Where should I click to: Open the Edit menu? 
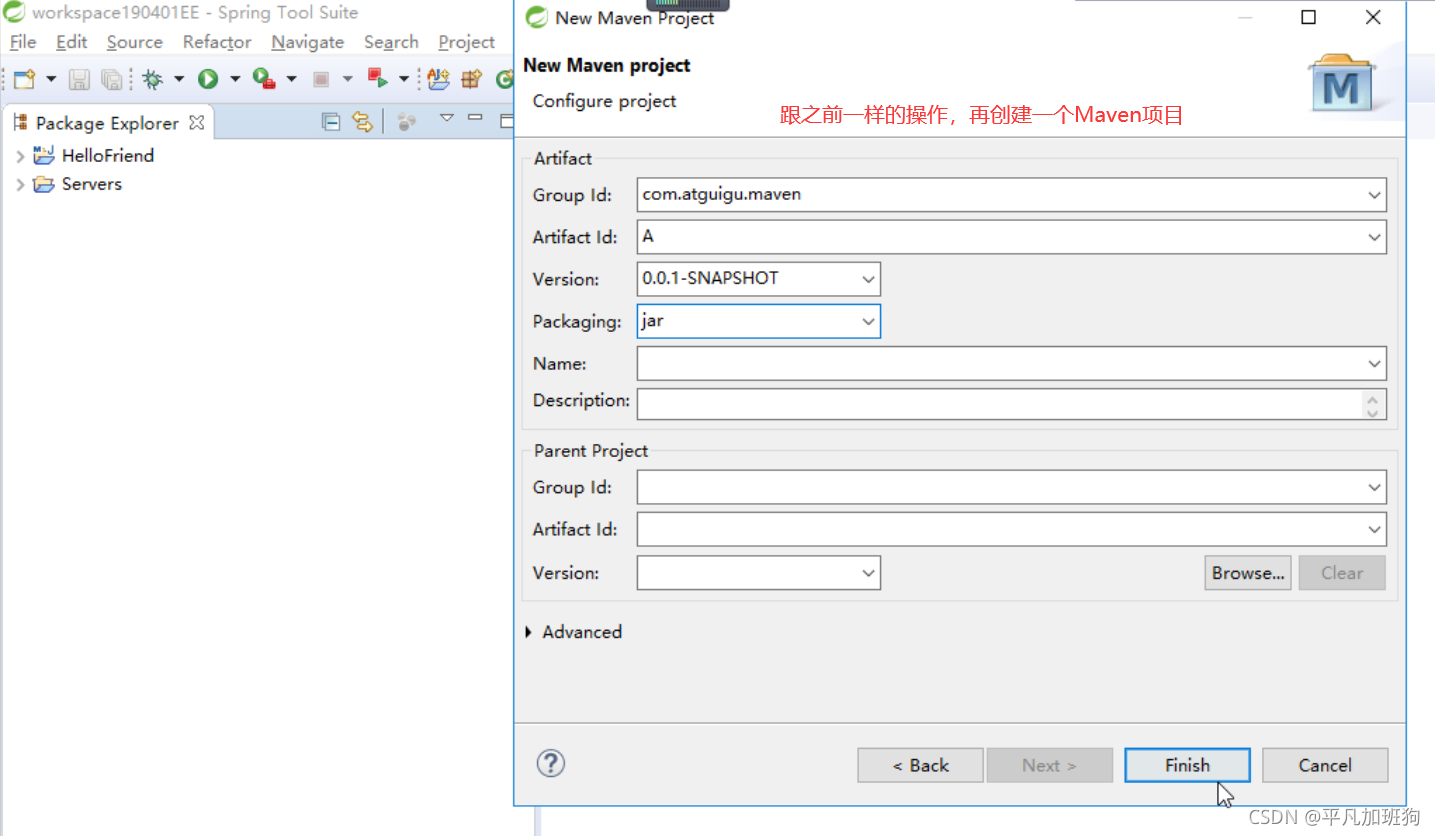pyautogui.click(x=71, y=42)
